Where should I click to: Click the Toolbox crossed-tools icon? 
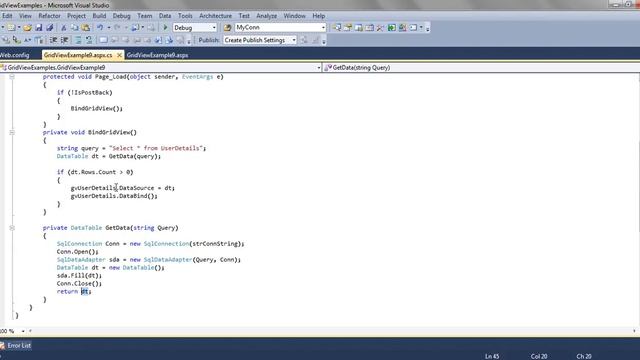pyautogui.click(x=380, y=28)
